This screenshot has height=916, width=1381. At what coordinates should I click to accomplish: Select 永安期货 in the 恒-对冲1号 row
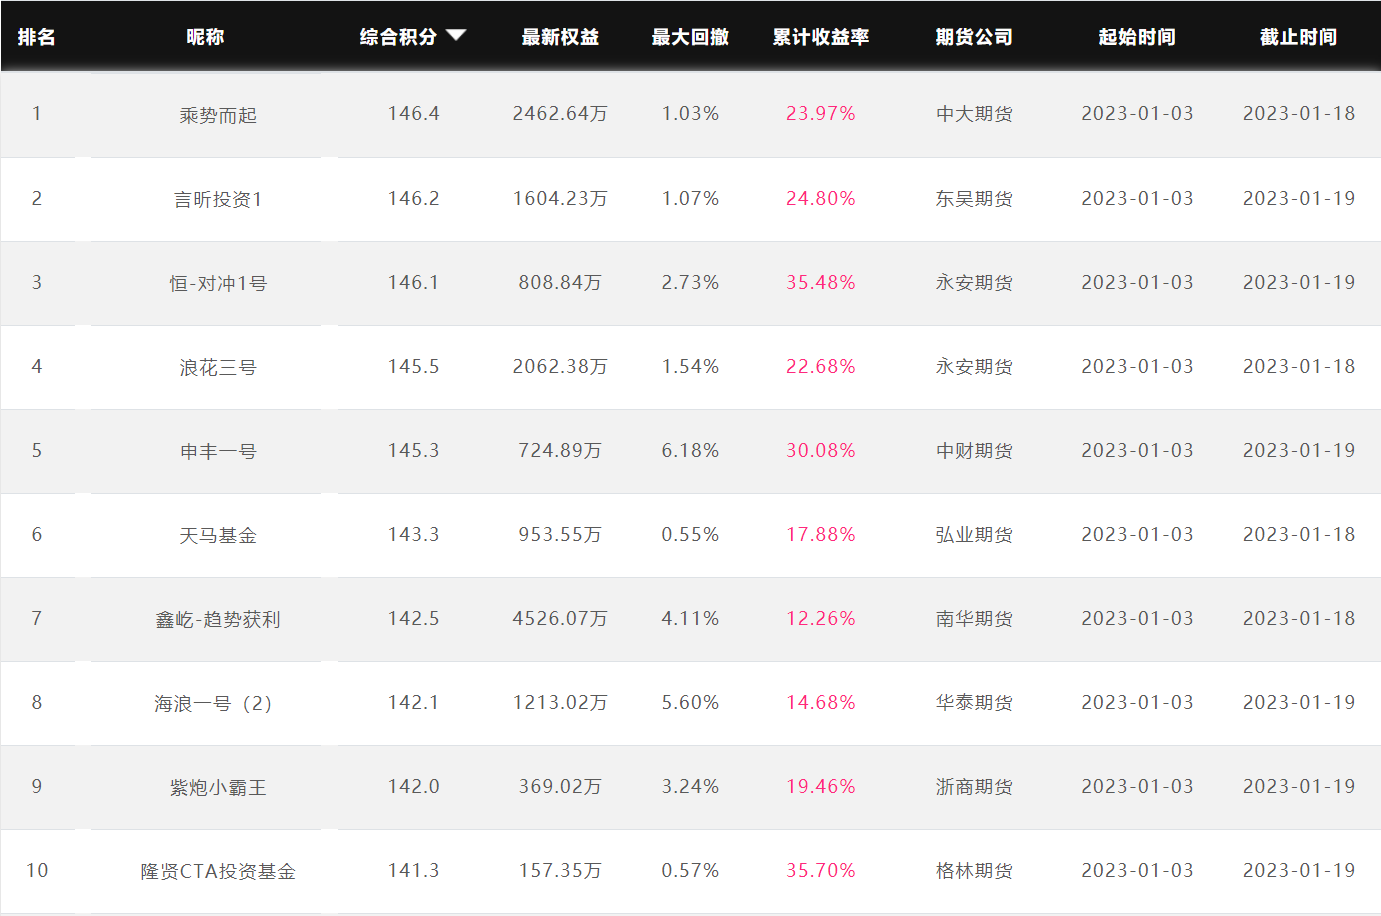coord(974,282)
